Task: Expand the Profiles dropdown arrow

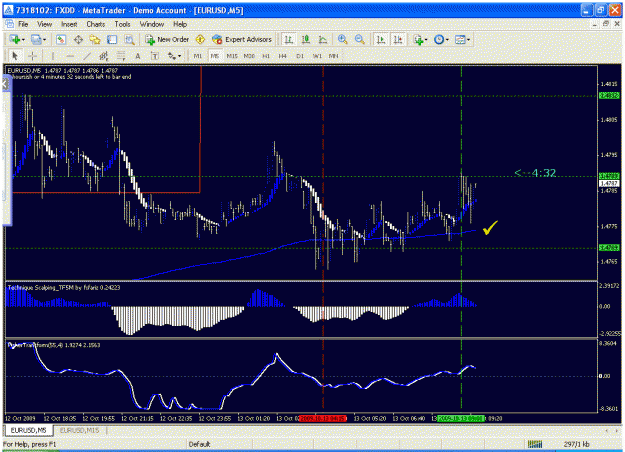Action: coord(44,39)
